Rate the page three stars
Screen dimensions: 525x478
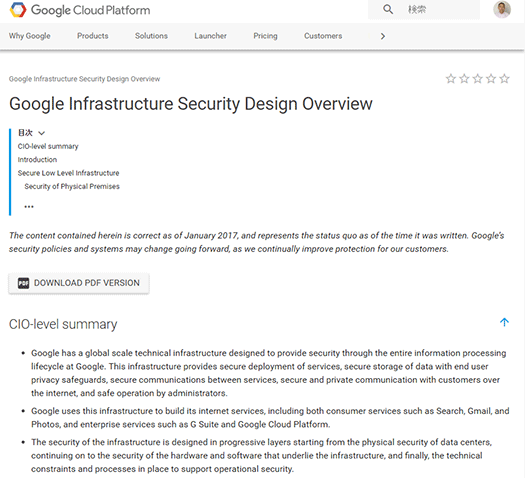click(477, 79)
